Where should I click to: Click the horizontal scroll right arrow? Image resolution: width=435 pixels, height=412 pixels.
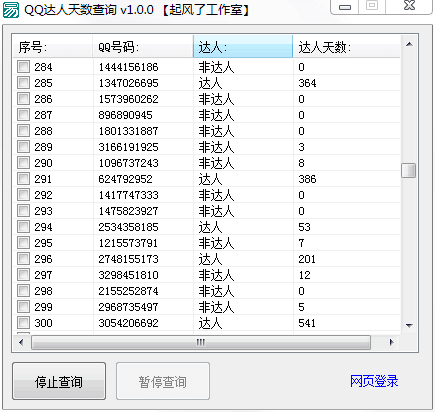point(392,342)
